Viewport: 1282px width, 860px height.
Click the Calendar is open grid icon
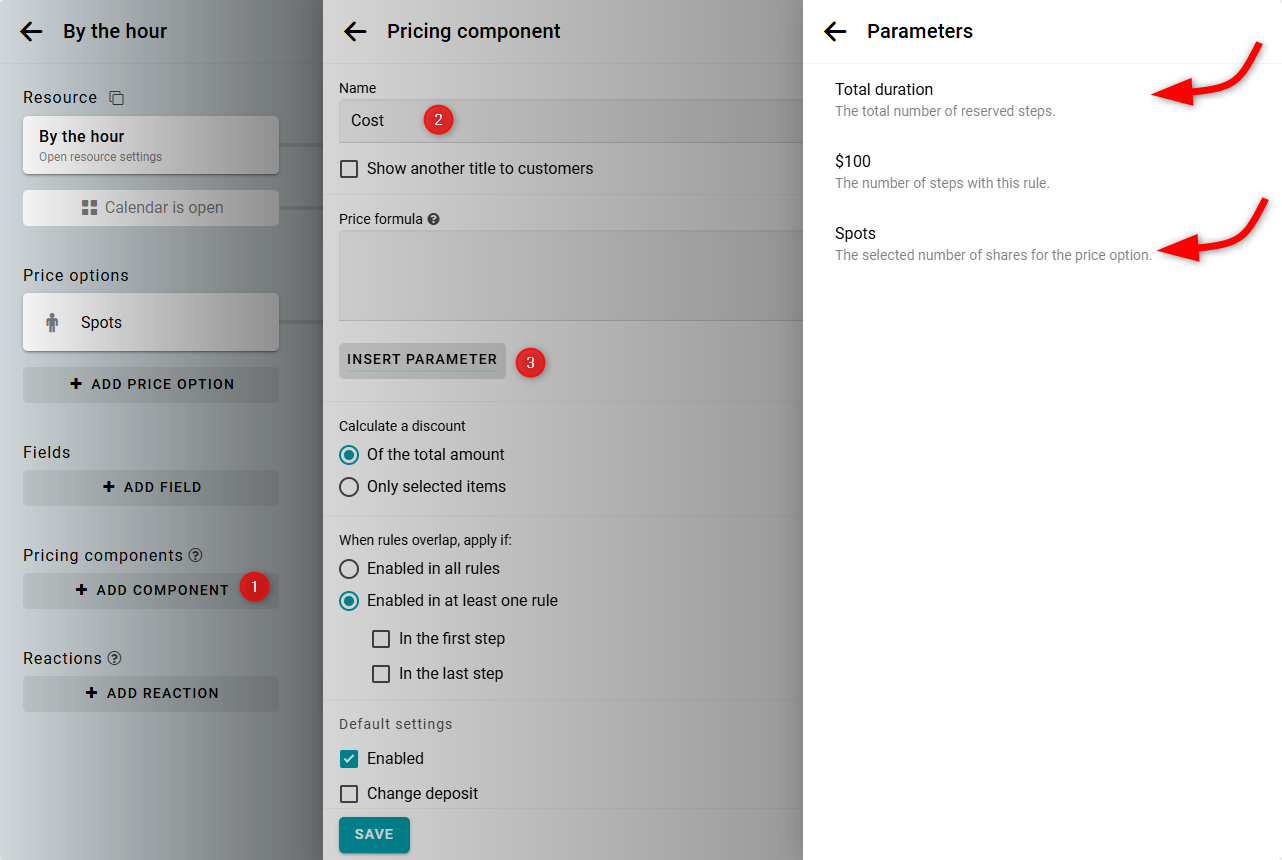tap(89, 208)
